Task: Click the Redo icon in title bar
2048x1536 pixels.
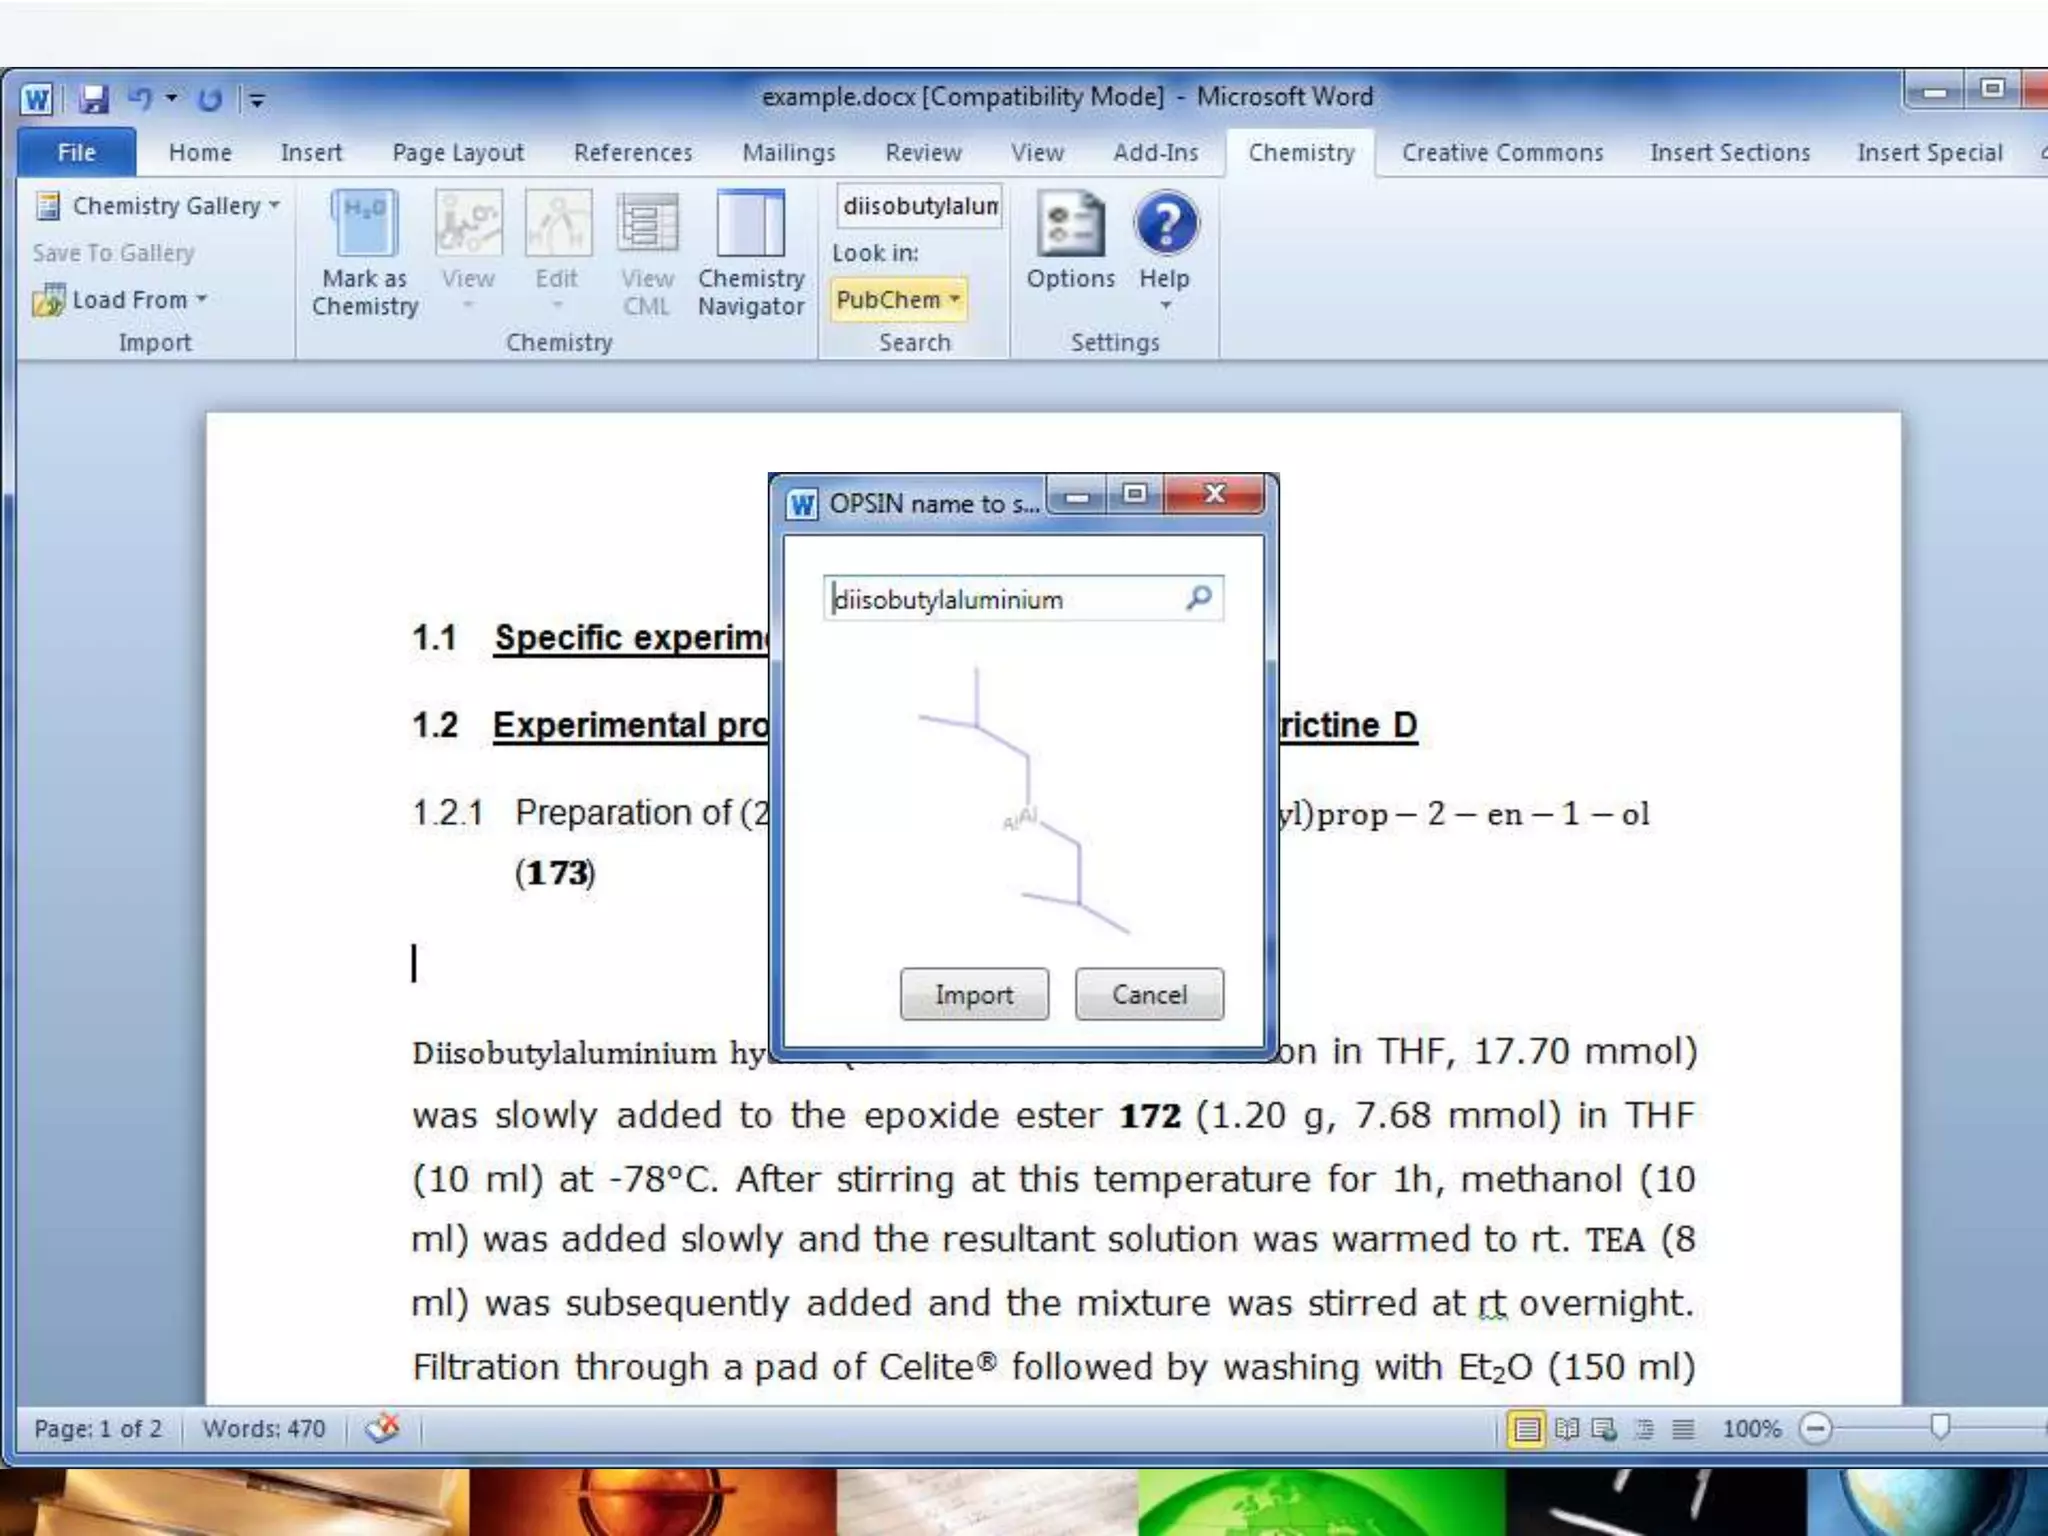Action: point(209,99)
